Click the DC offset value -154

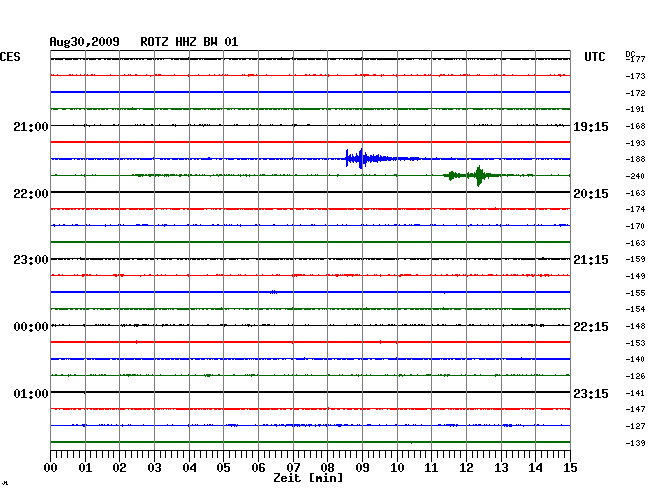[x=635, y=309]
